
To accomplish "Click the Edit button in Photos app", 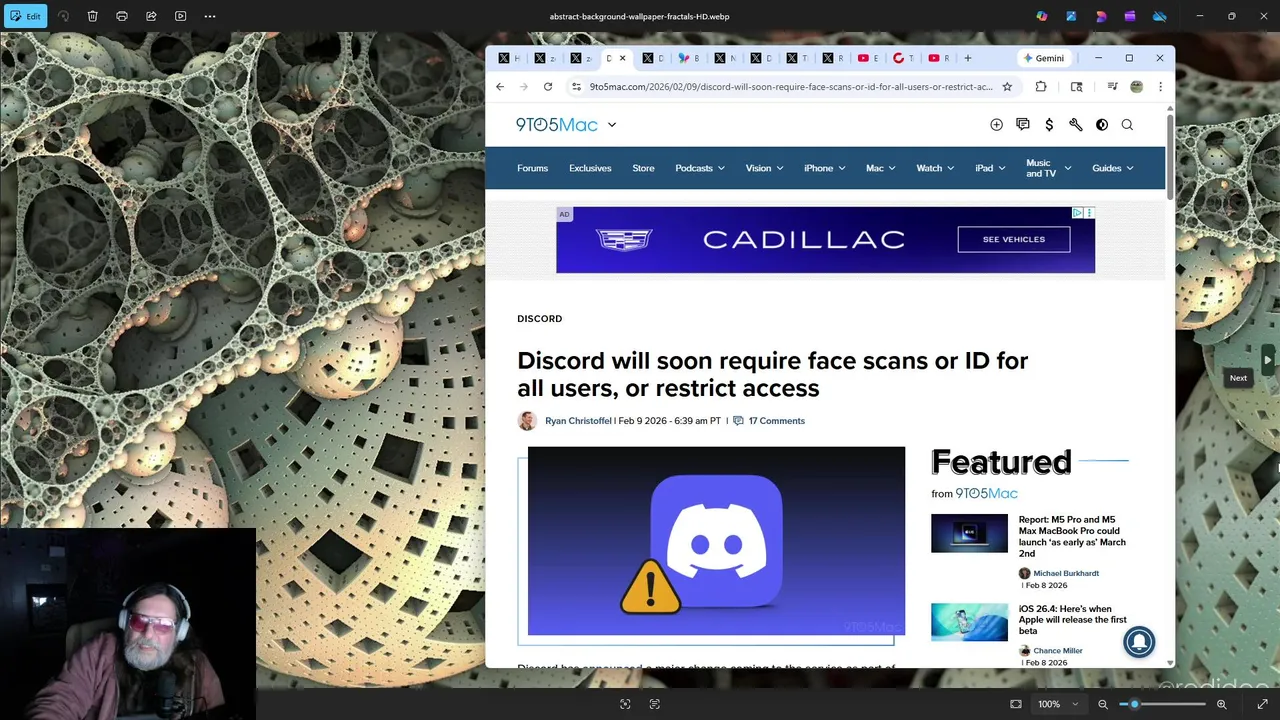I will pos(25,16).
